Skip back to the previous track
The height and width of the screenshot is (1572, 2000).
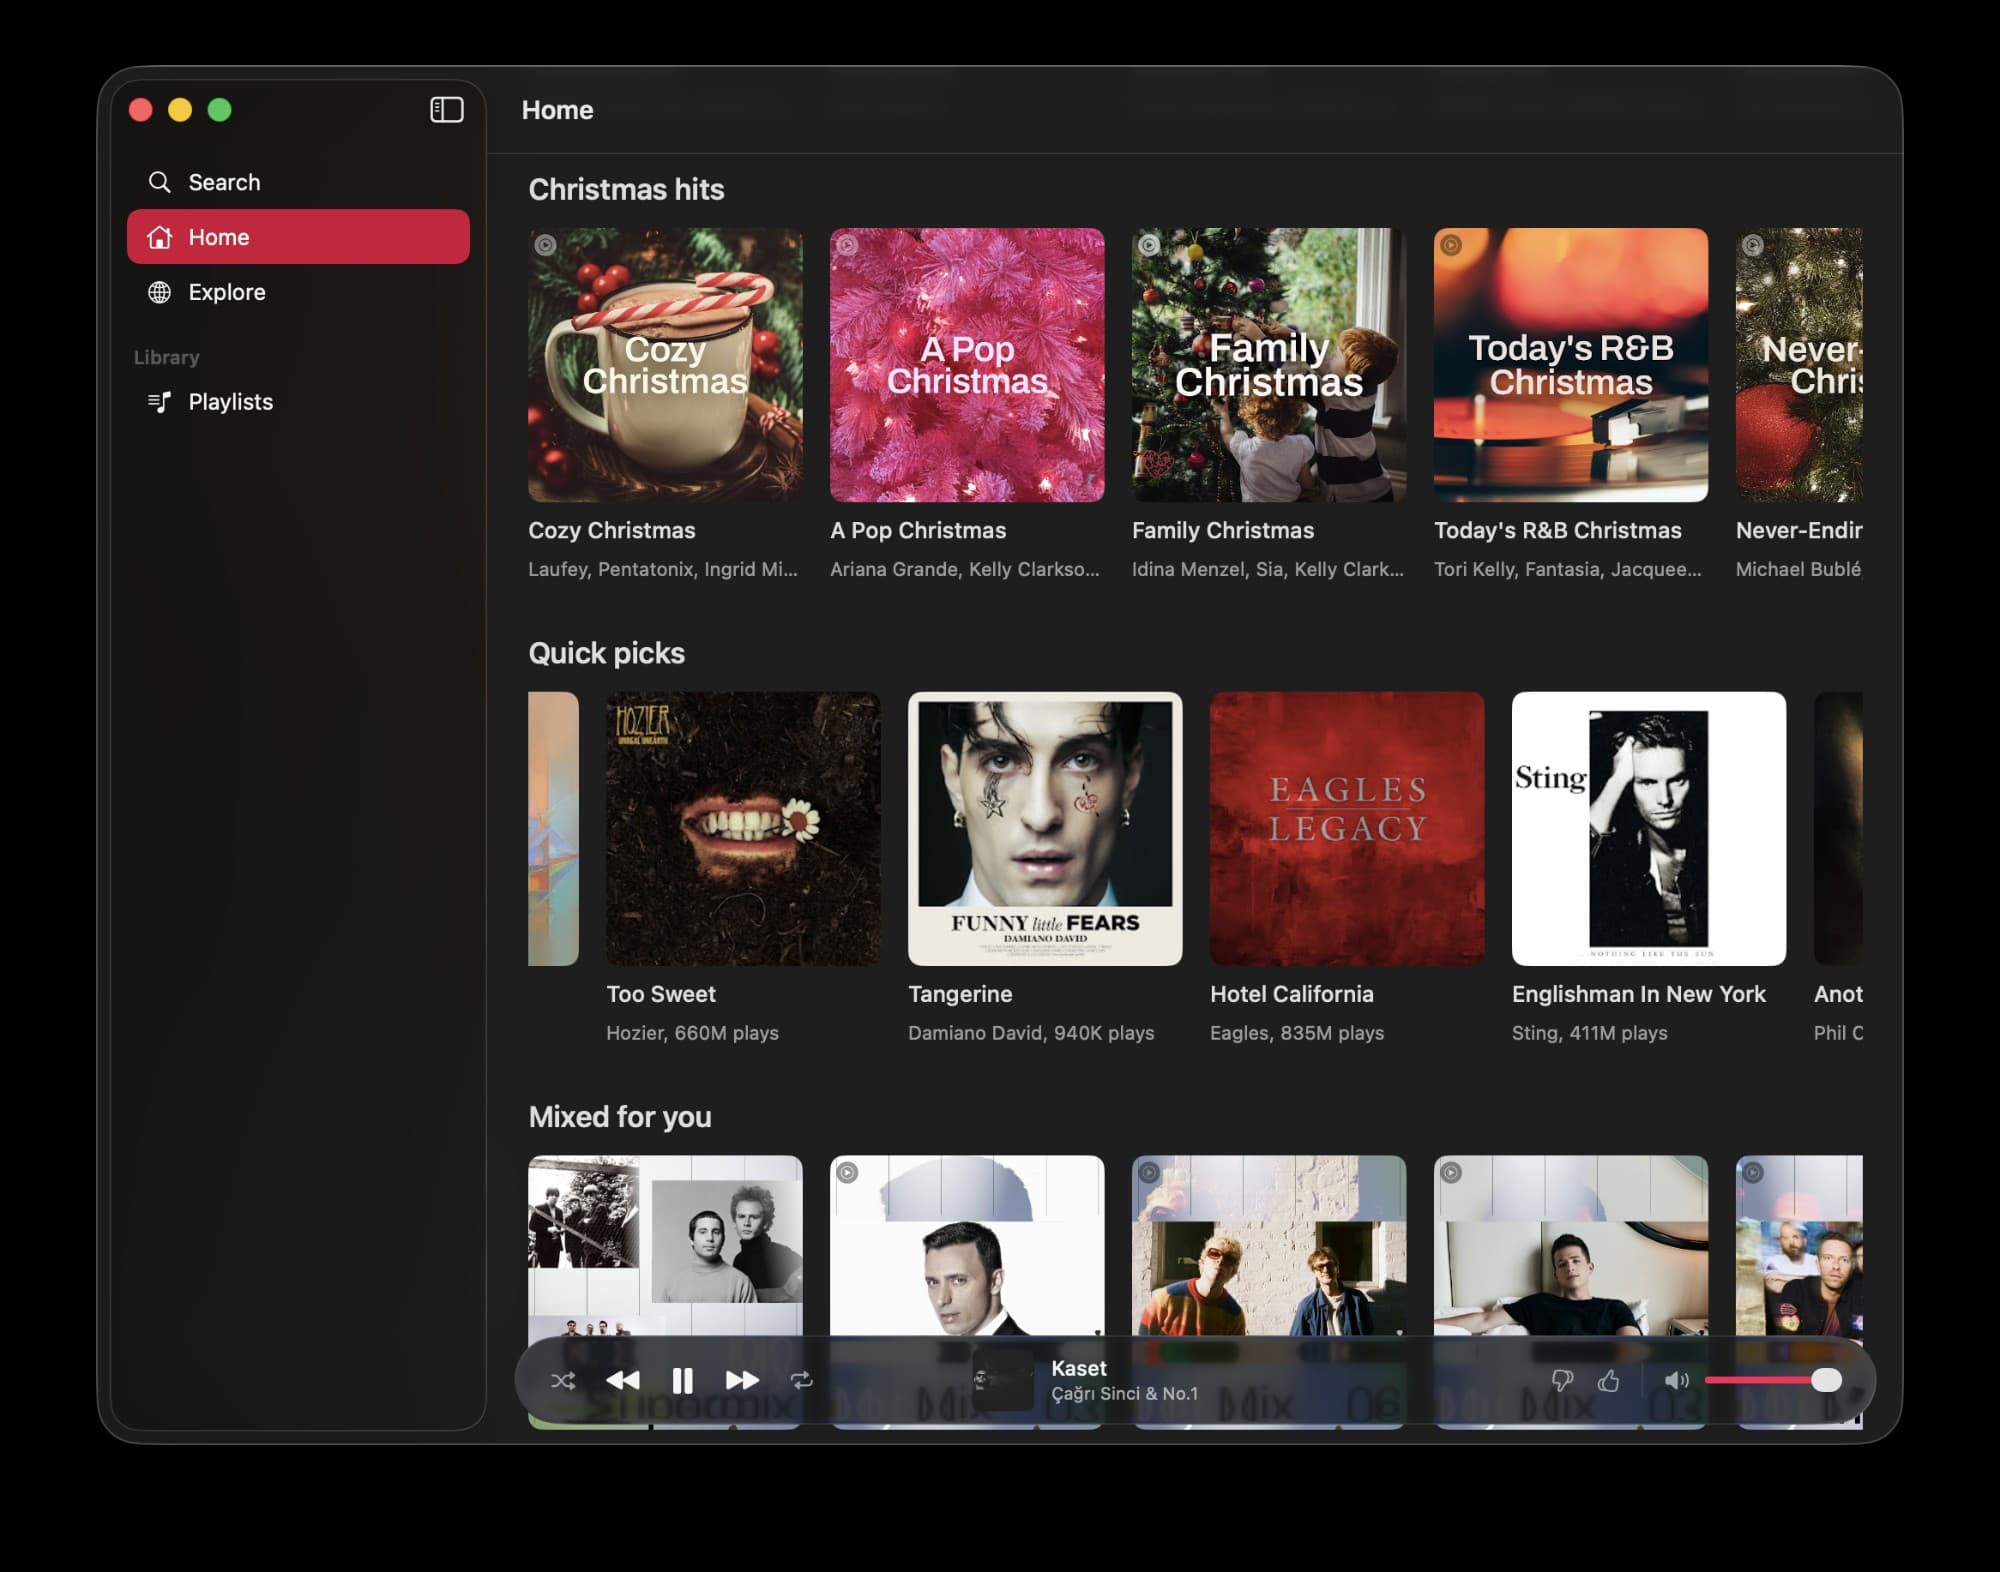pos(622,1381)
